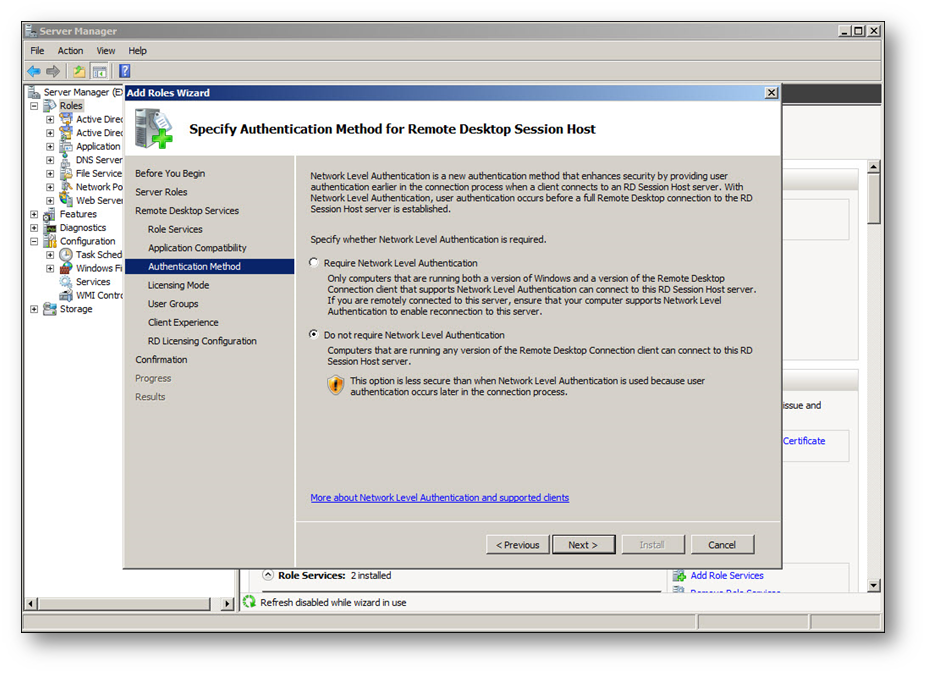Image resolution: width=927 pixels, height=675 pixels.
Task: Open the Action menu
Action: (70, 50)
